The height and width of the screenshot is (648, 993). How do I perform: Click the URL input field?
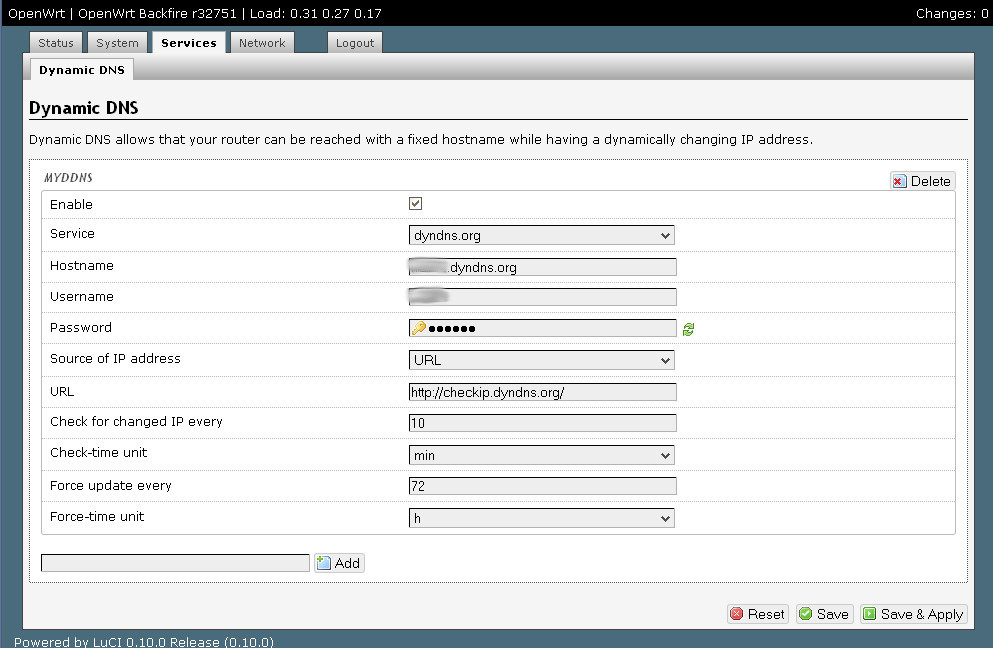(x=542, y=393)
